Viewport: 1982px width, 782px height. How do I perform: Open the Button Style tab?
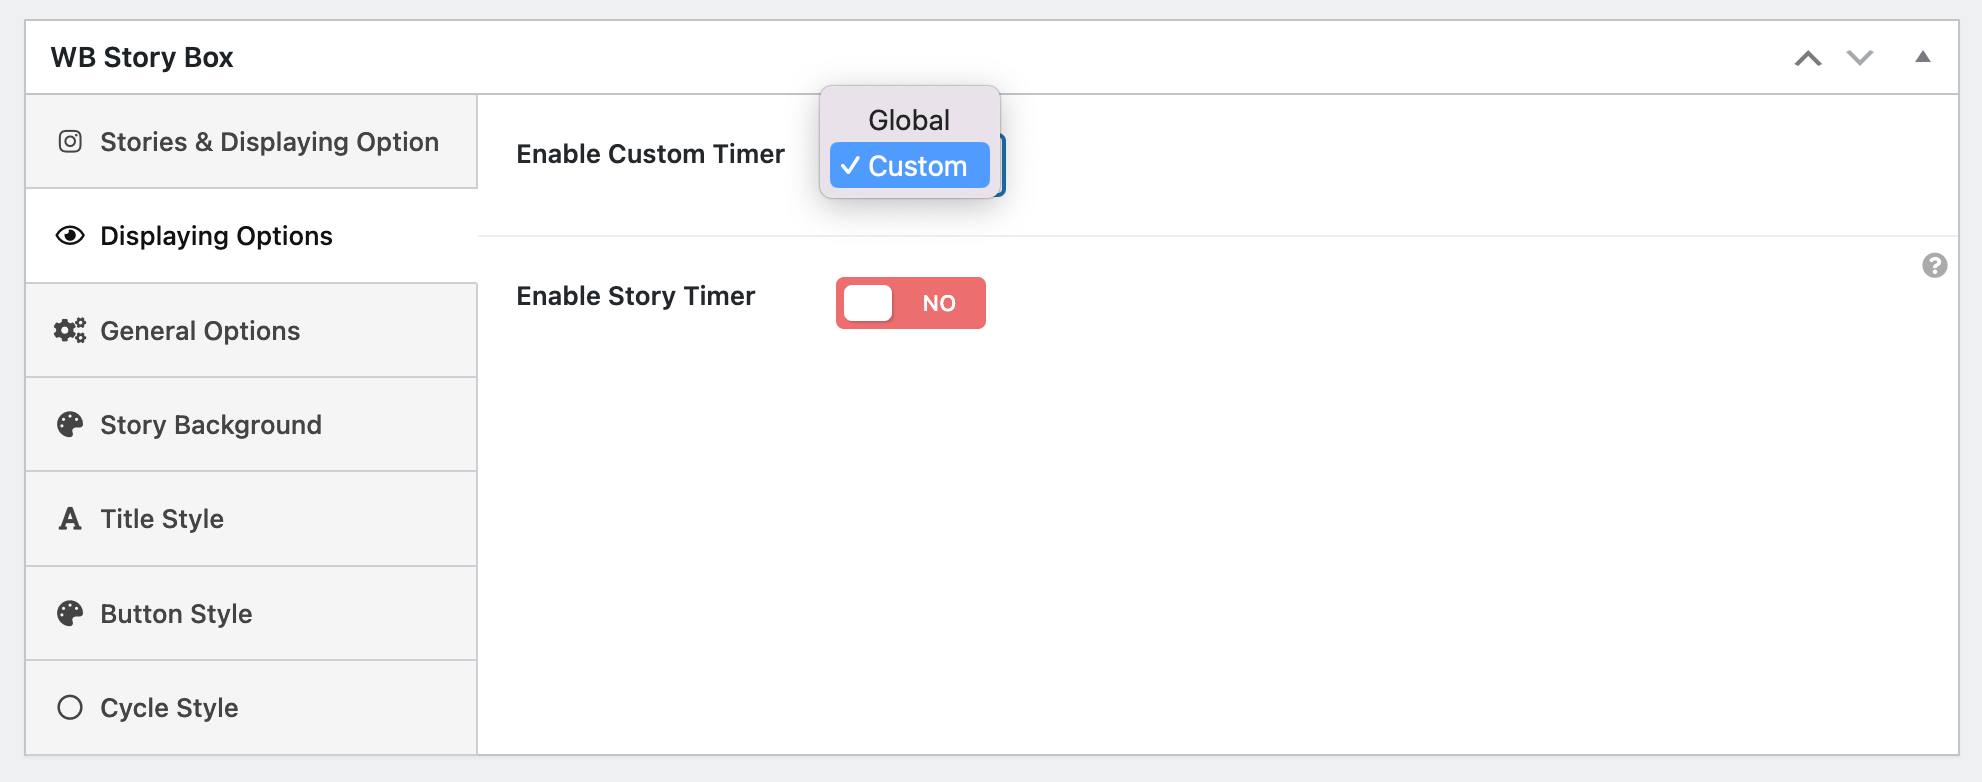(176, 614)
